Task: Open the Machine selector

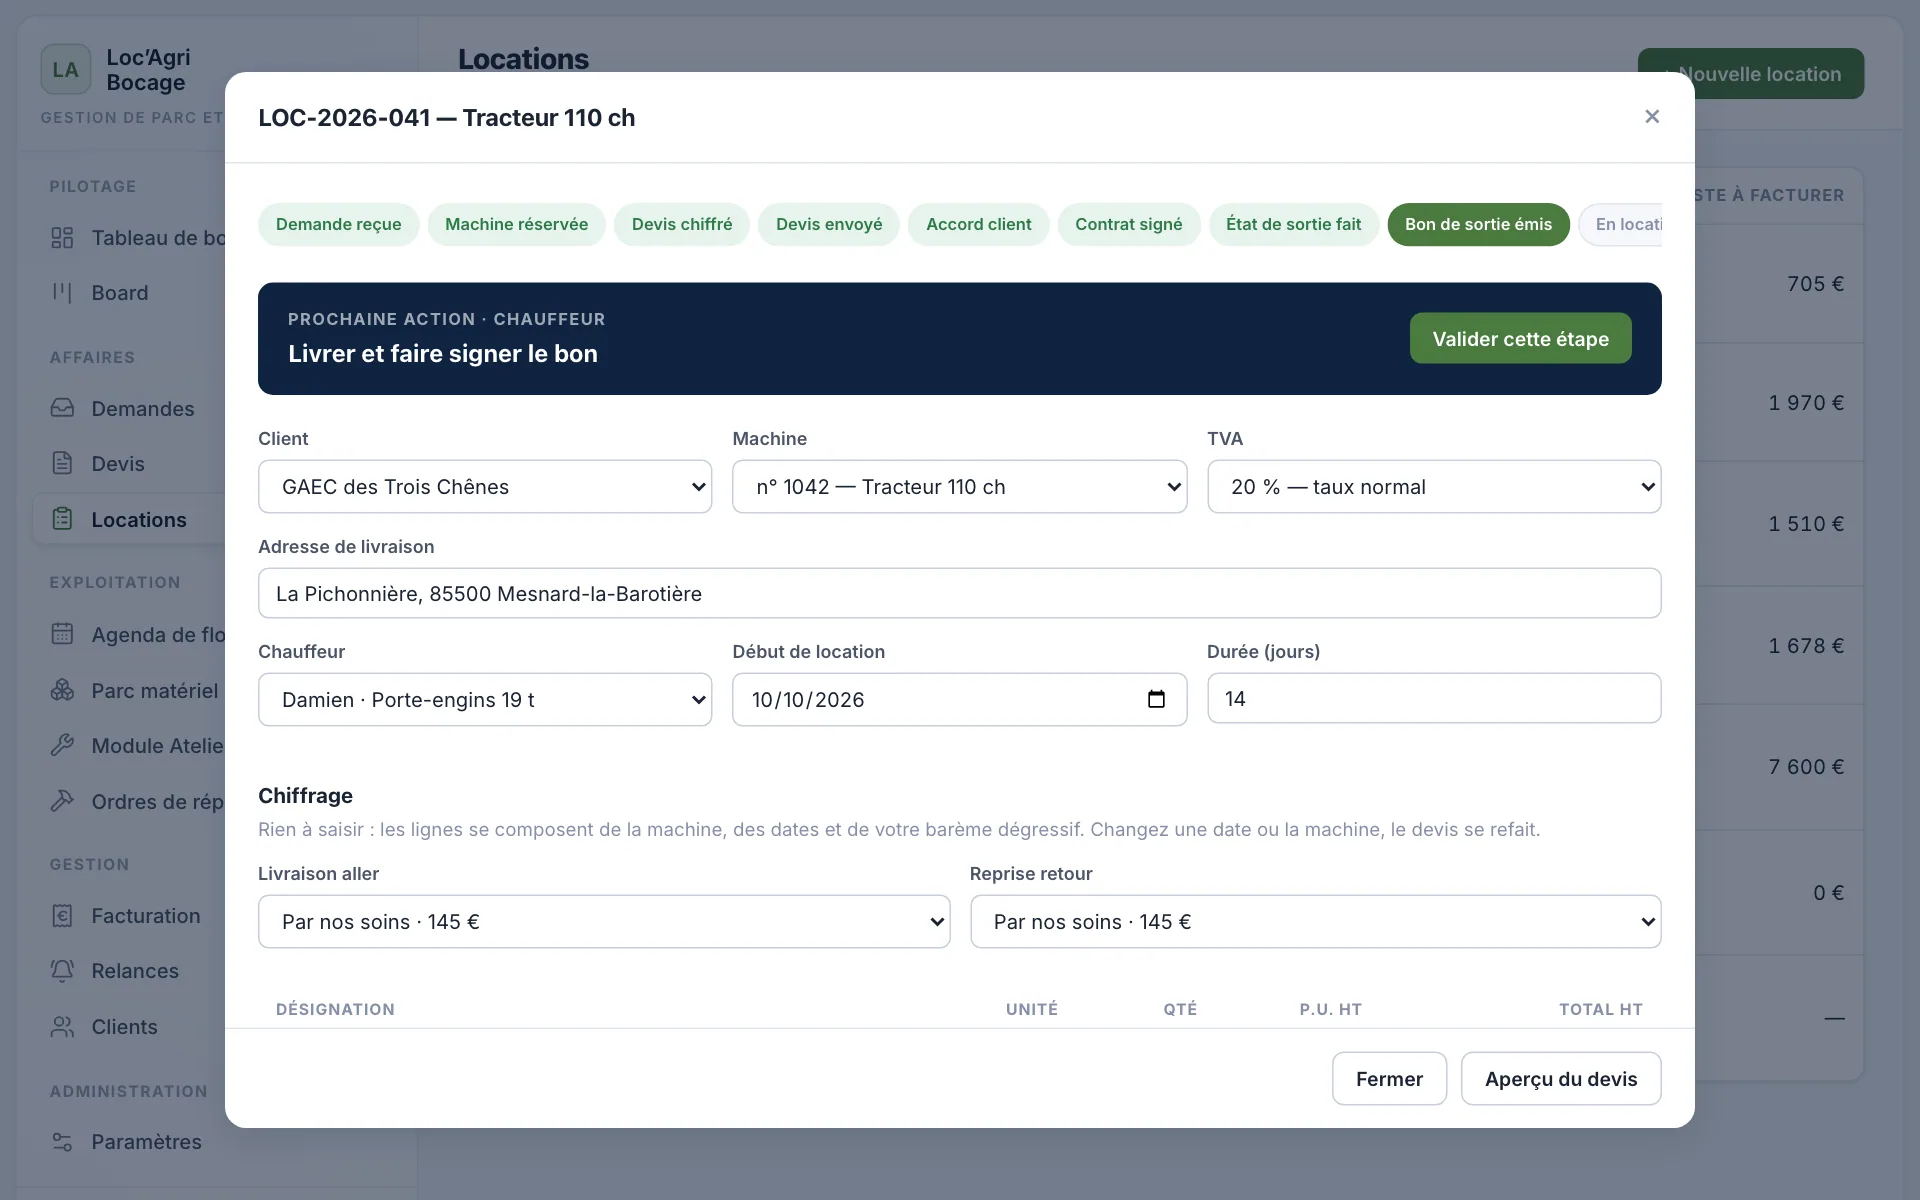Action: click(959, 487)
